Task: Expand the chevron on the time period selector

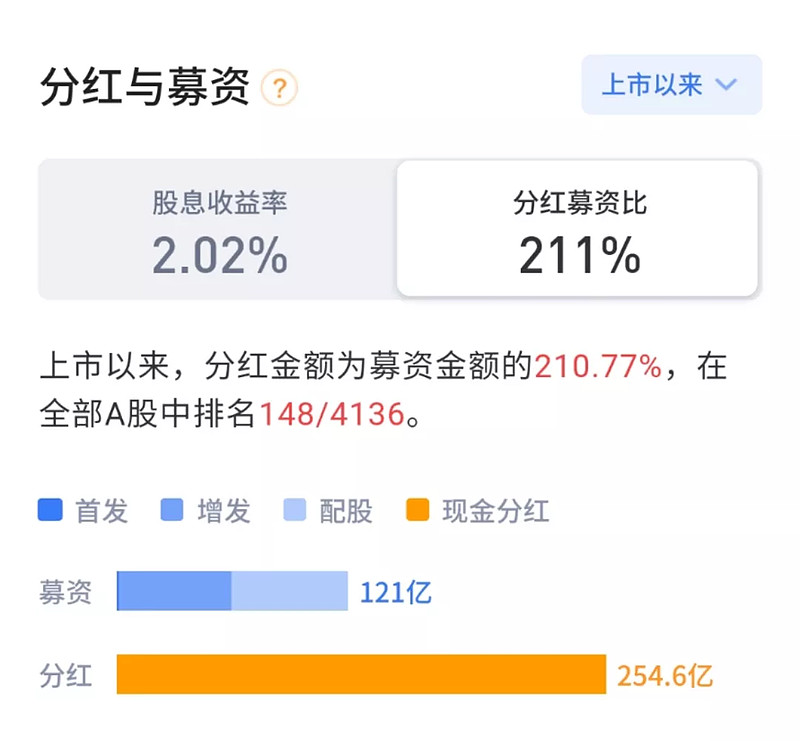Action: pyautogui.click(x=727, y=86)
